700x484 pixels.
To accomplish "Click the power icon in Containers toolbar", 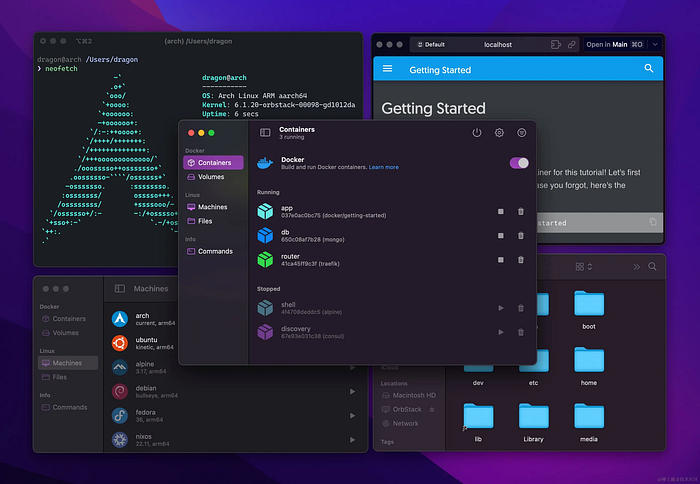I will 477,133.
